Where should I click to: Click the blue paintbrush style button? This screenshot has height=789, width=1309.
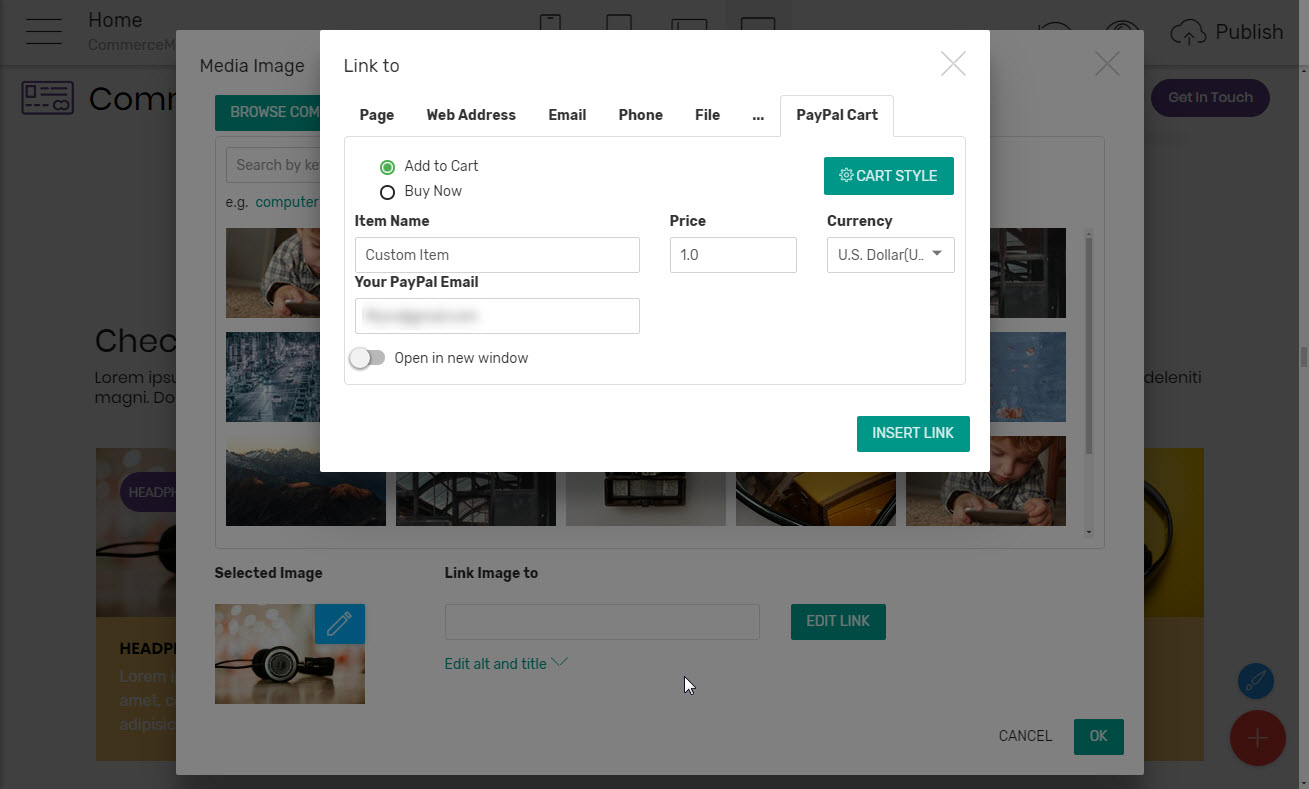pos(1256,681)
